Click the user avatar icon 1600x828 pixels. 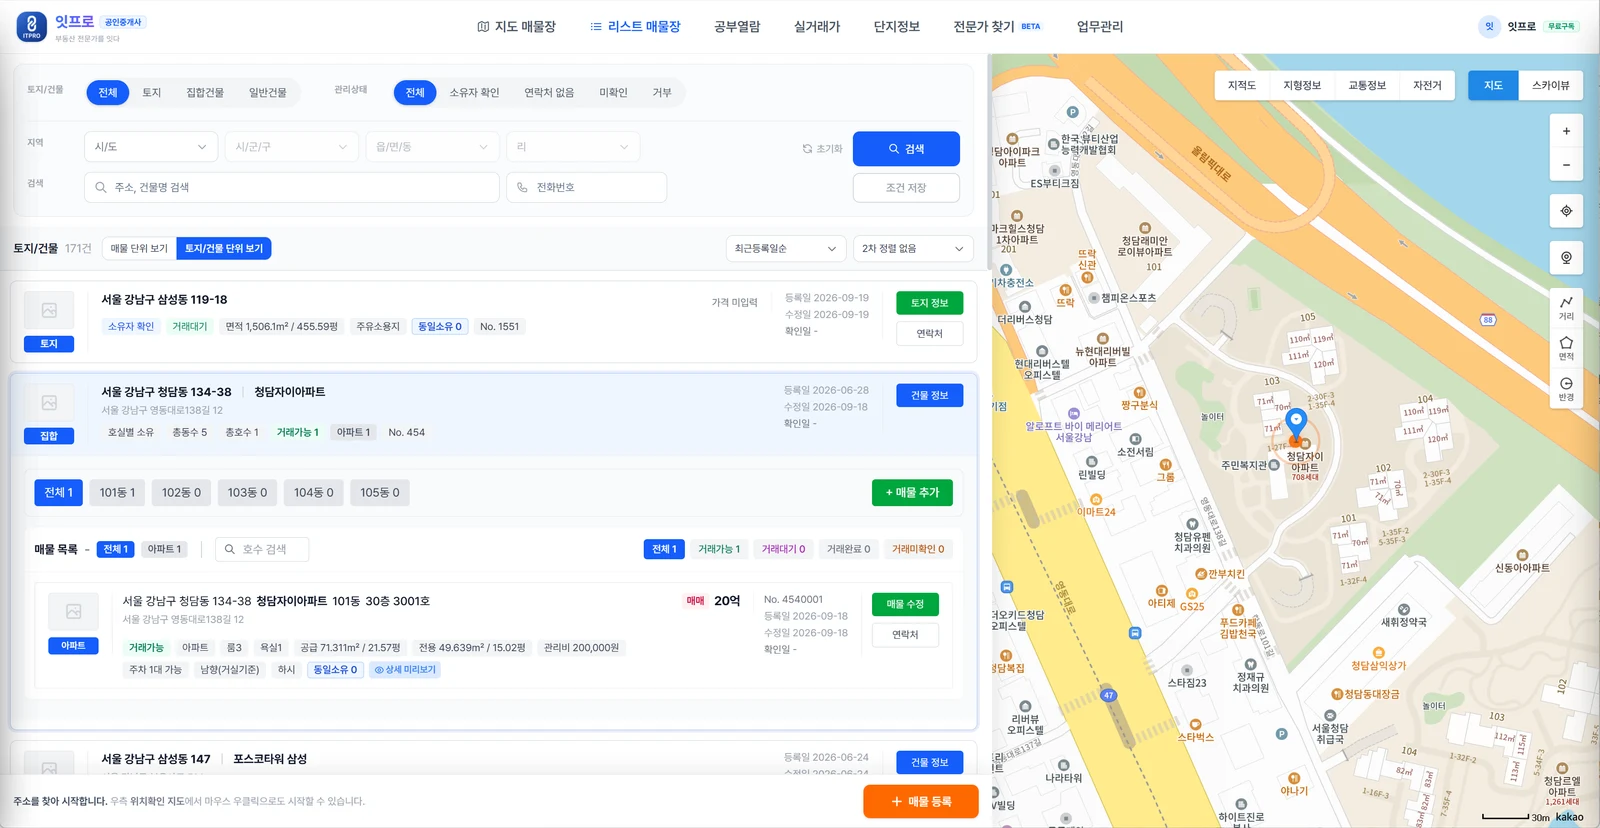point(1489,27)
